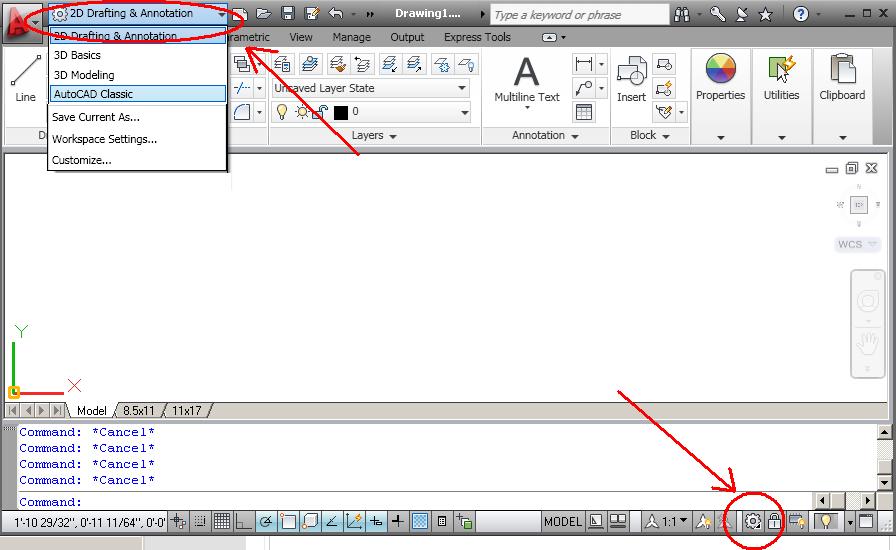Open Help with the question mark icon
896x550 pixels.
pyautogui.click(x=801, y=14)
